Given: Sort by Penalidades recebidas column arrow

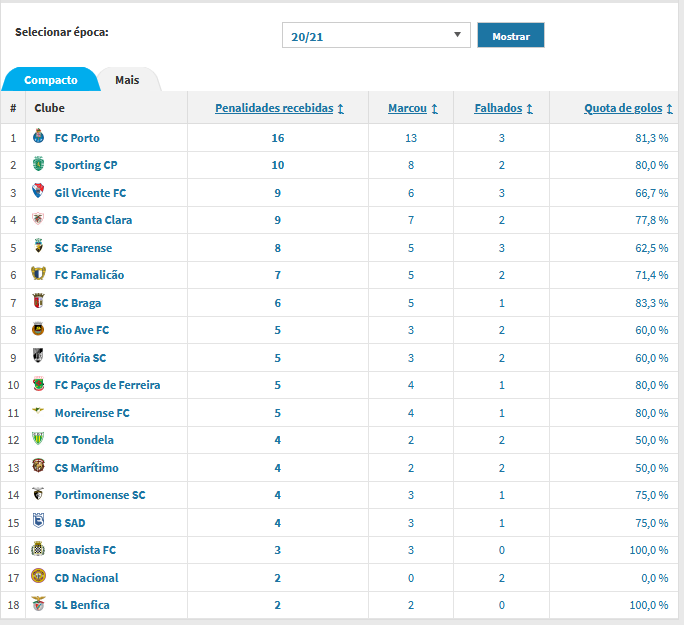Looking at the screenshot, I should [341, 109].
